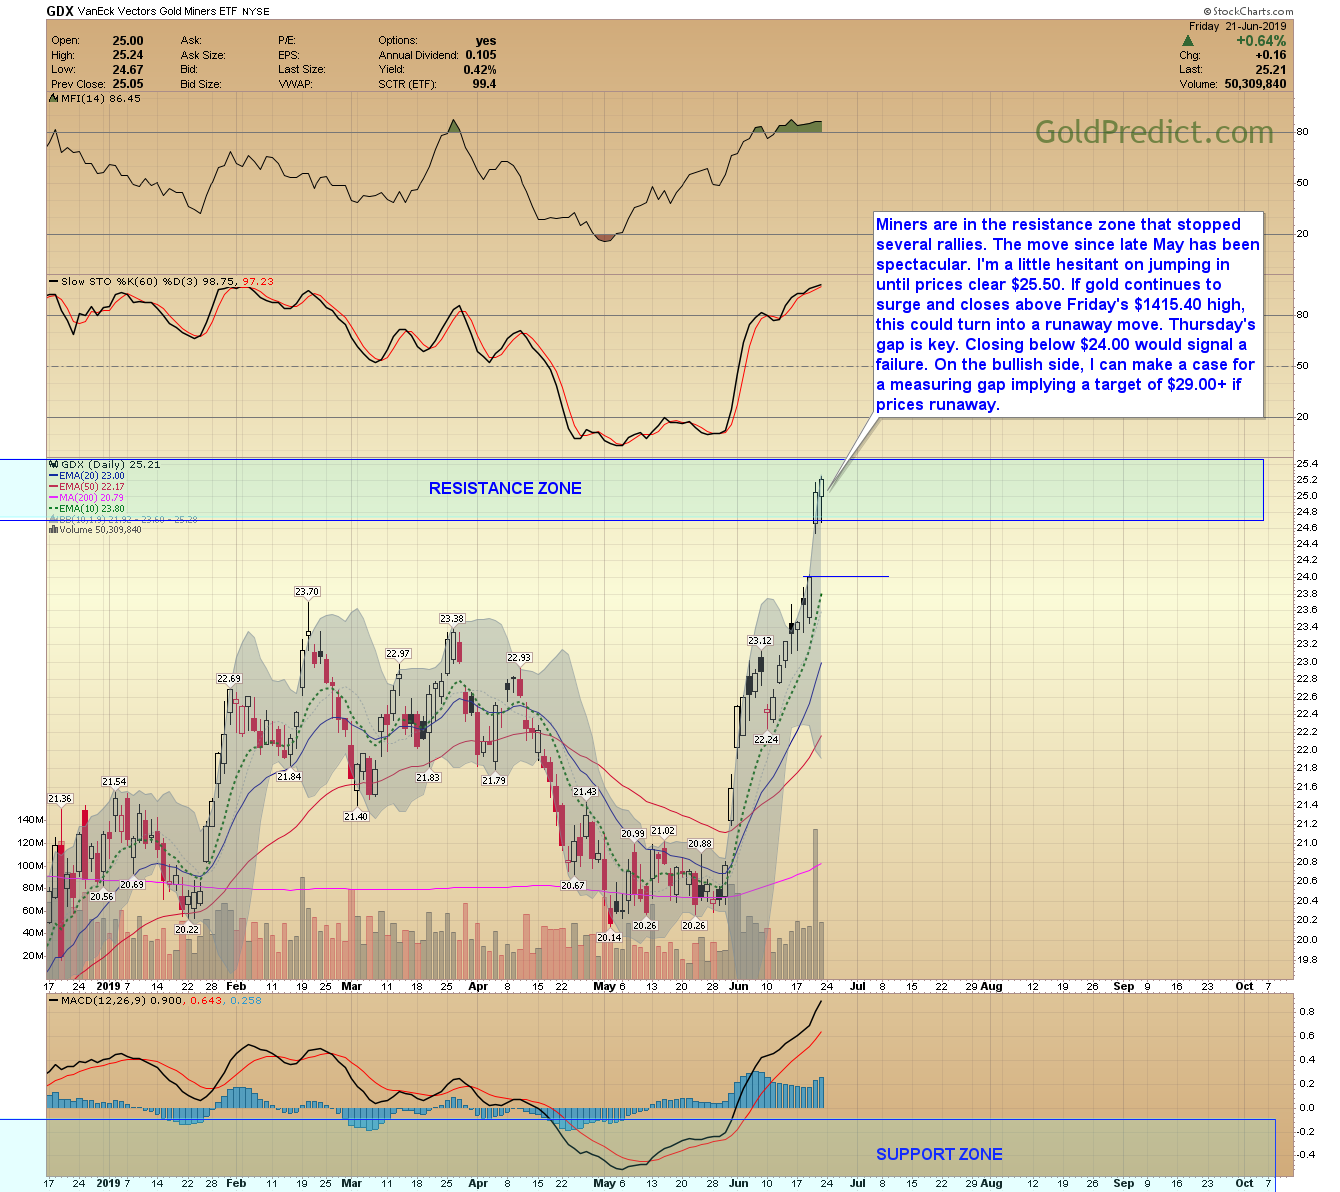Viewport: 1340px width, 1192px height.
Task: Click the "23.12" June price label
Action: (x=760, y=641)
